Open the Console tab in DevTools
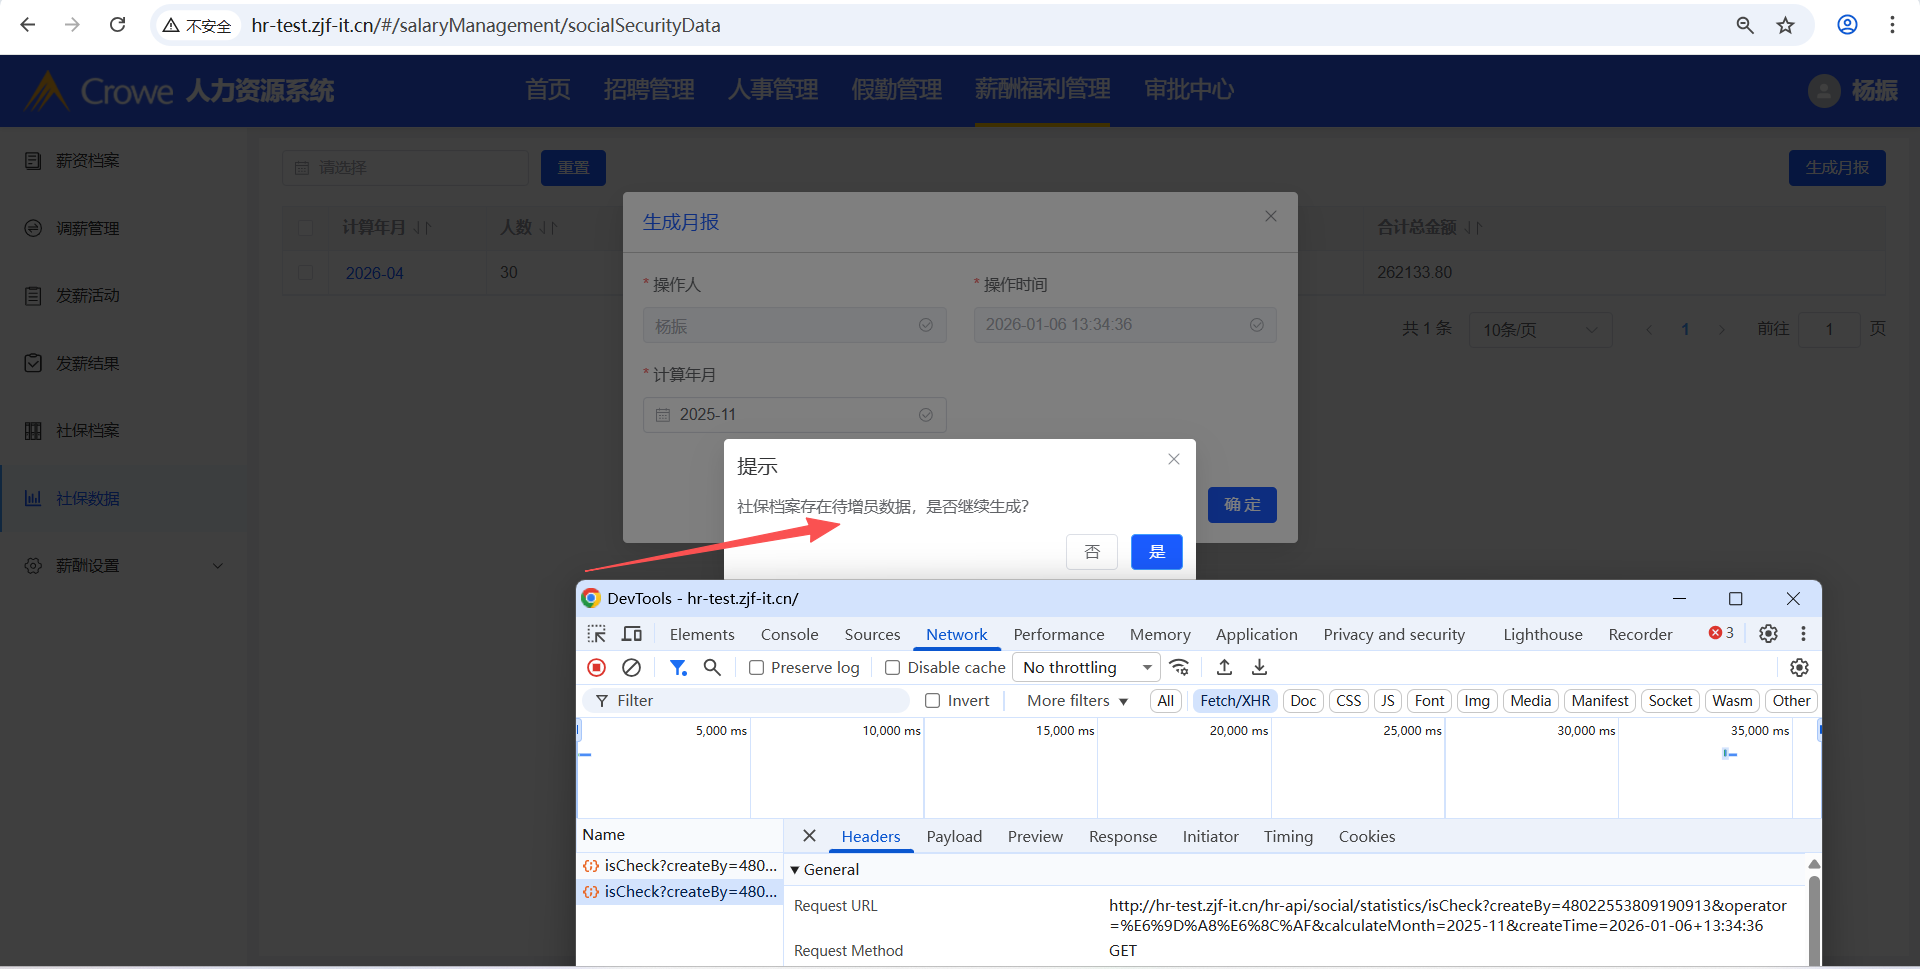This screenshot has height=969, width=1920. coord(789,634)
